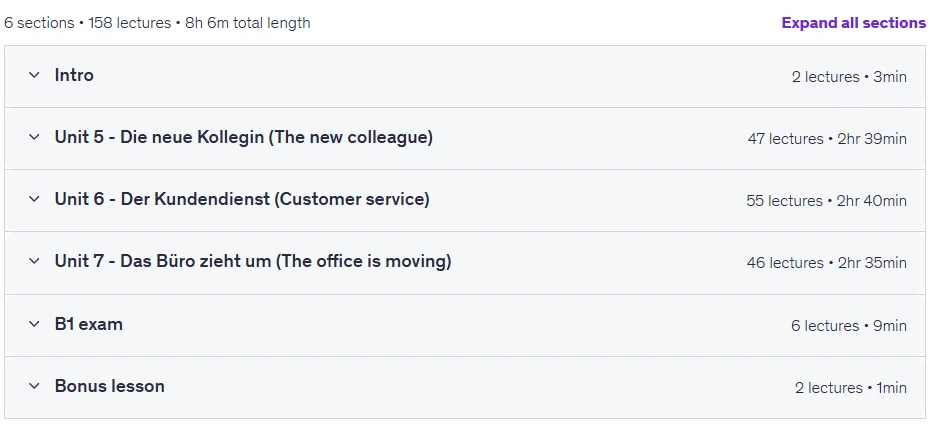This screenshot has height=424, width=931.
Task: Select Unit 7 - Das Büro zieht um
Action: point(253,261)
